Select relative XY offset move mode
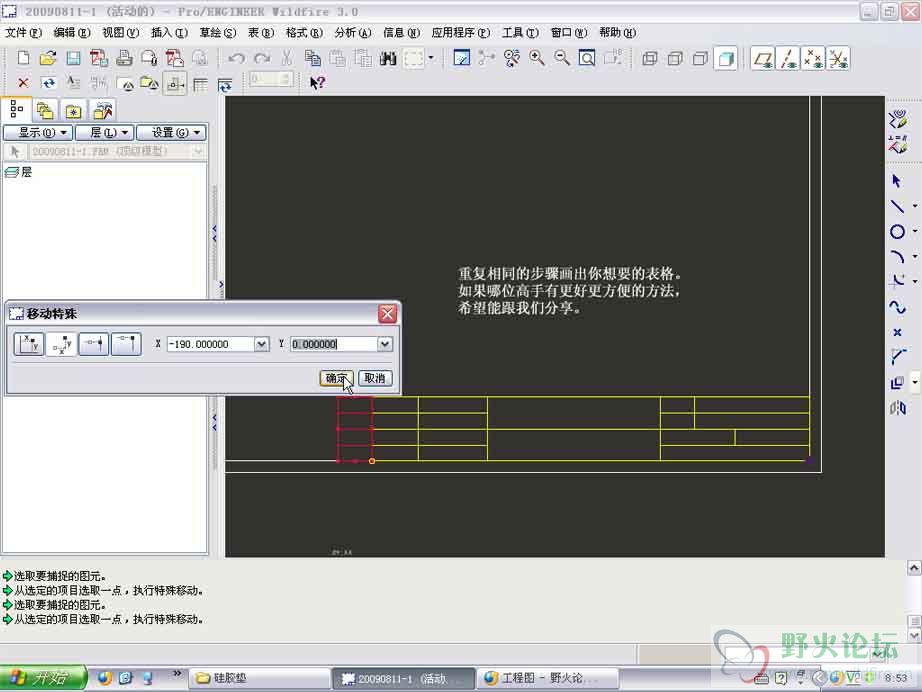 click(61, 344)
